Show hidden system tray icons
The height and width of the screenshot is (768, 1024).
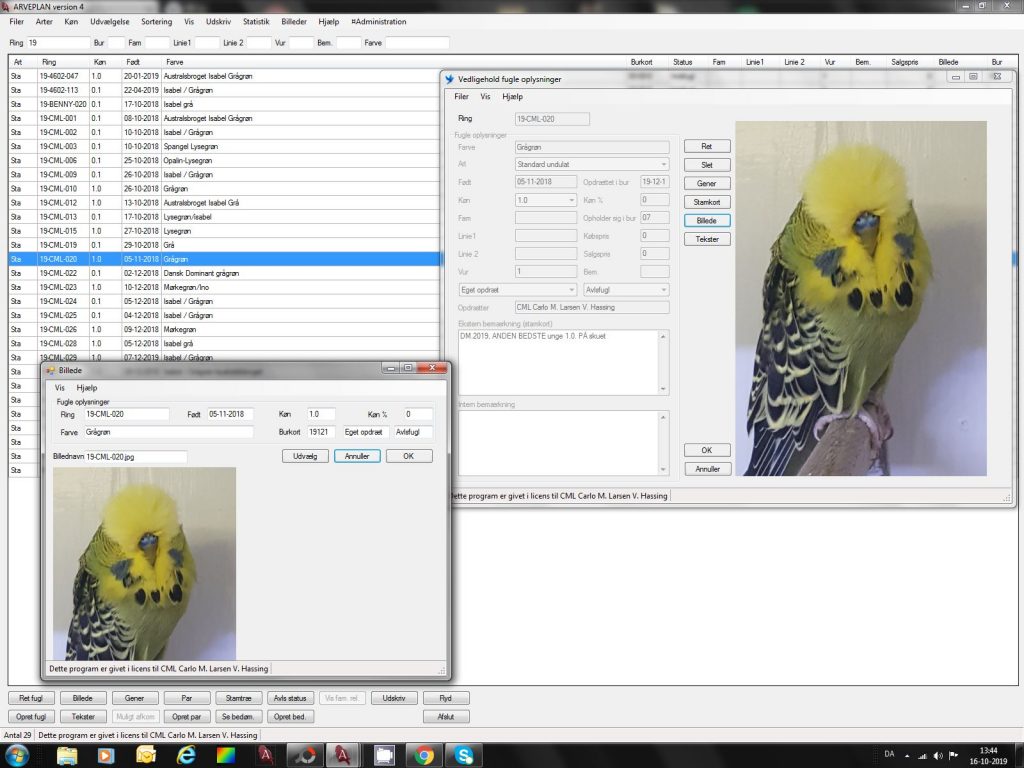[x=907, y=756]
